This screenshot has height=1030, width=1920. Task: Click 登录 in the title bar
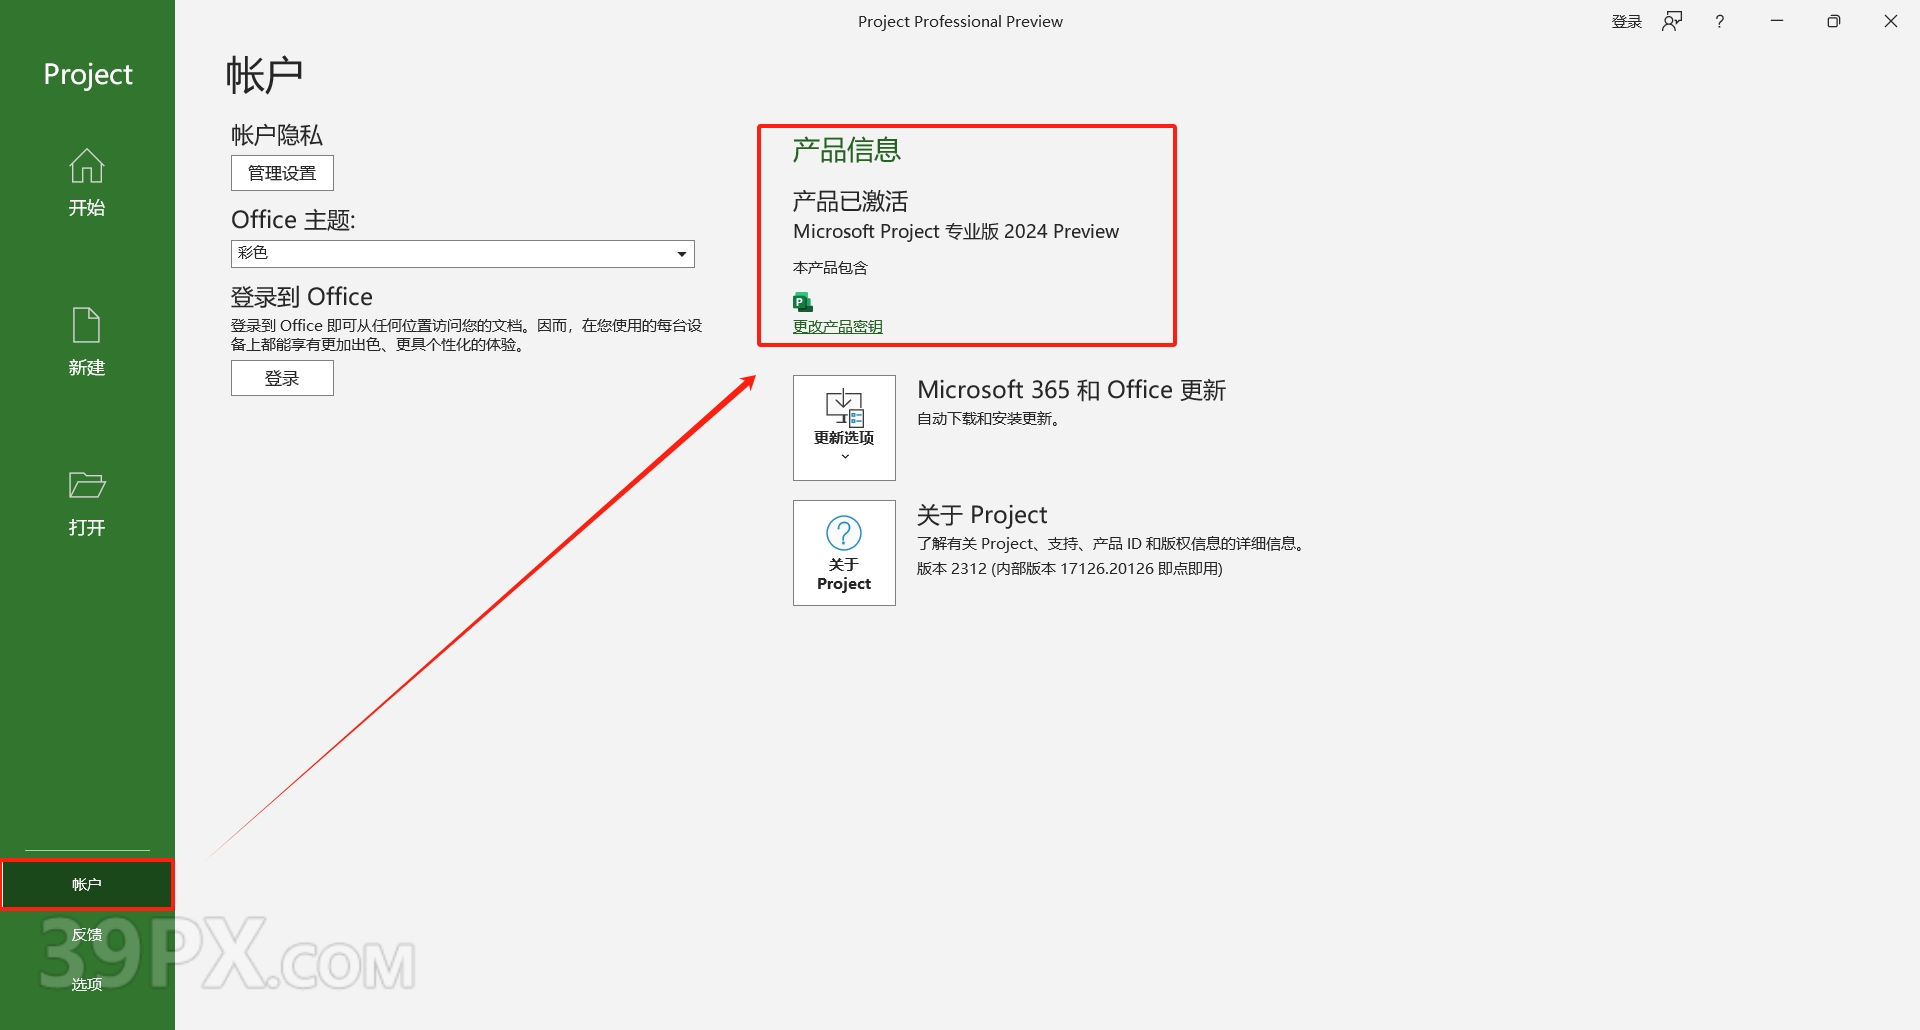tap(1627, 21)
